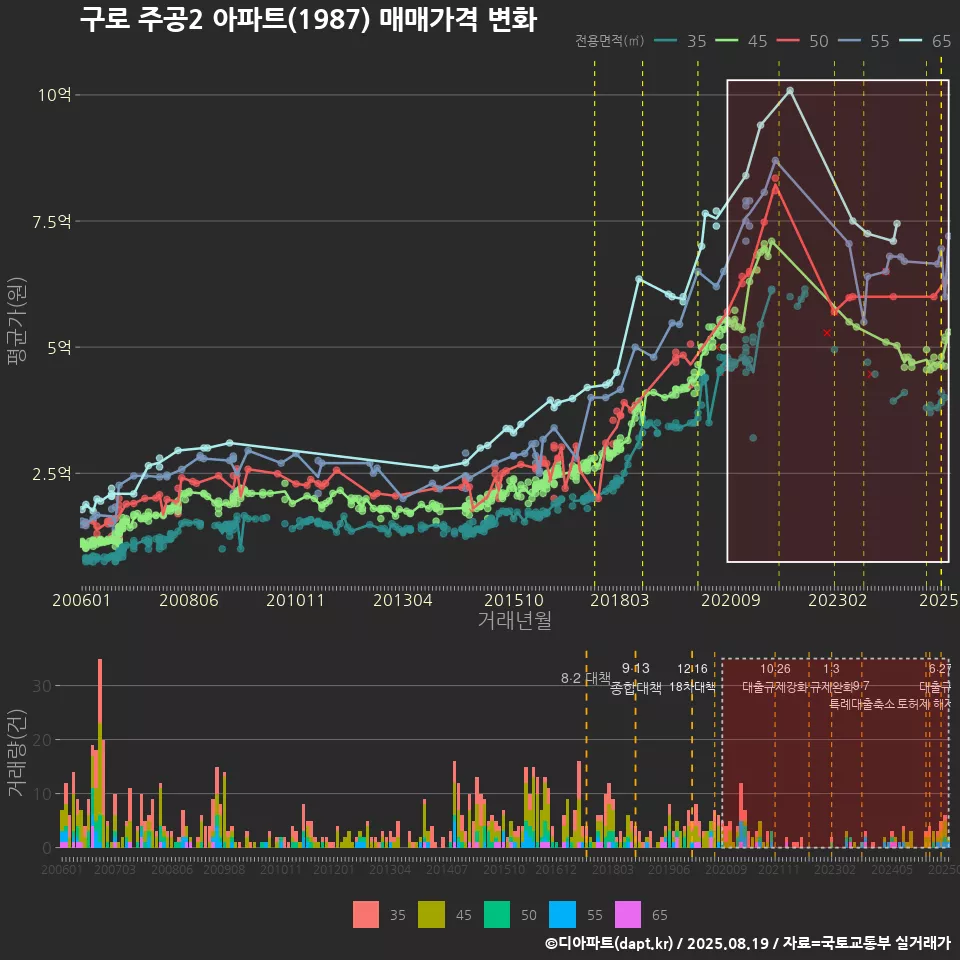Click the 201612 volume chart tick label
Screen dimensions: 960x960
click(x=556, y=869)
